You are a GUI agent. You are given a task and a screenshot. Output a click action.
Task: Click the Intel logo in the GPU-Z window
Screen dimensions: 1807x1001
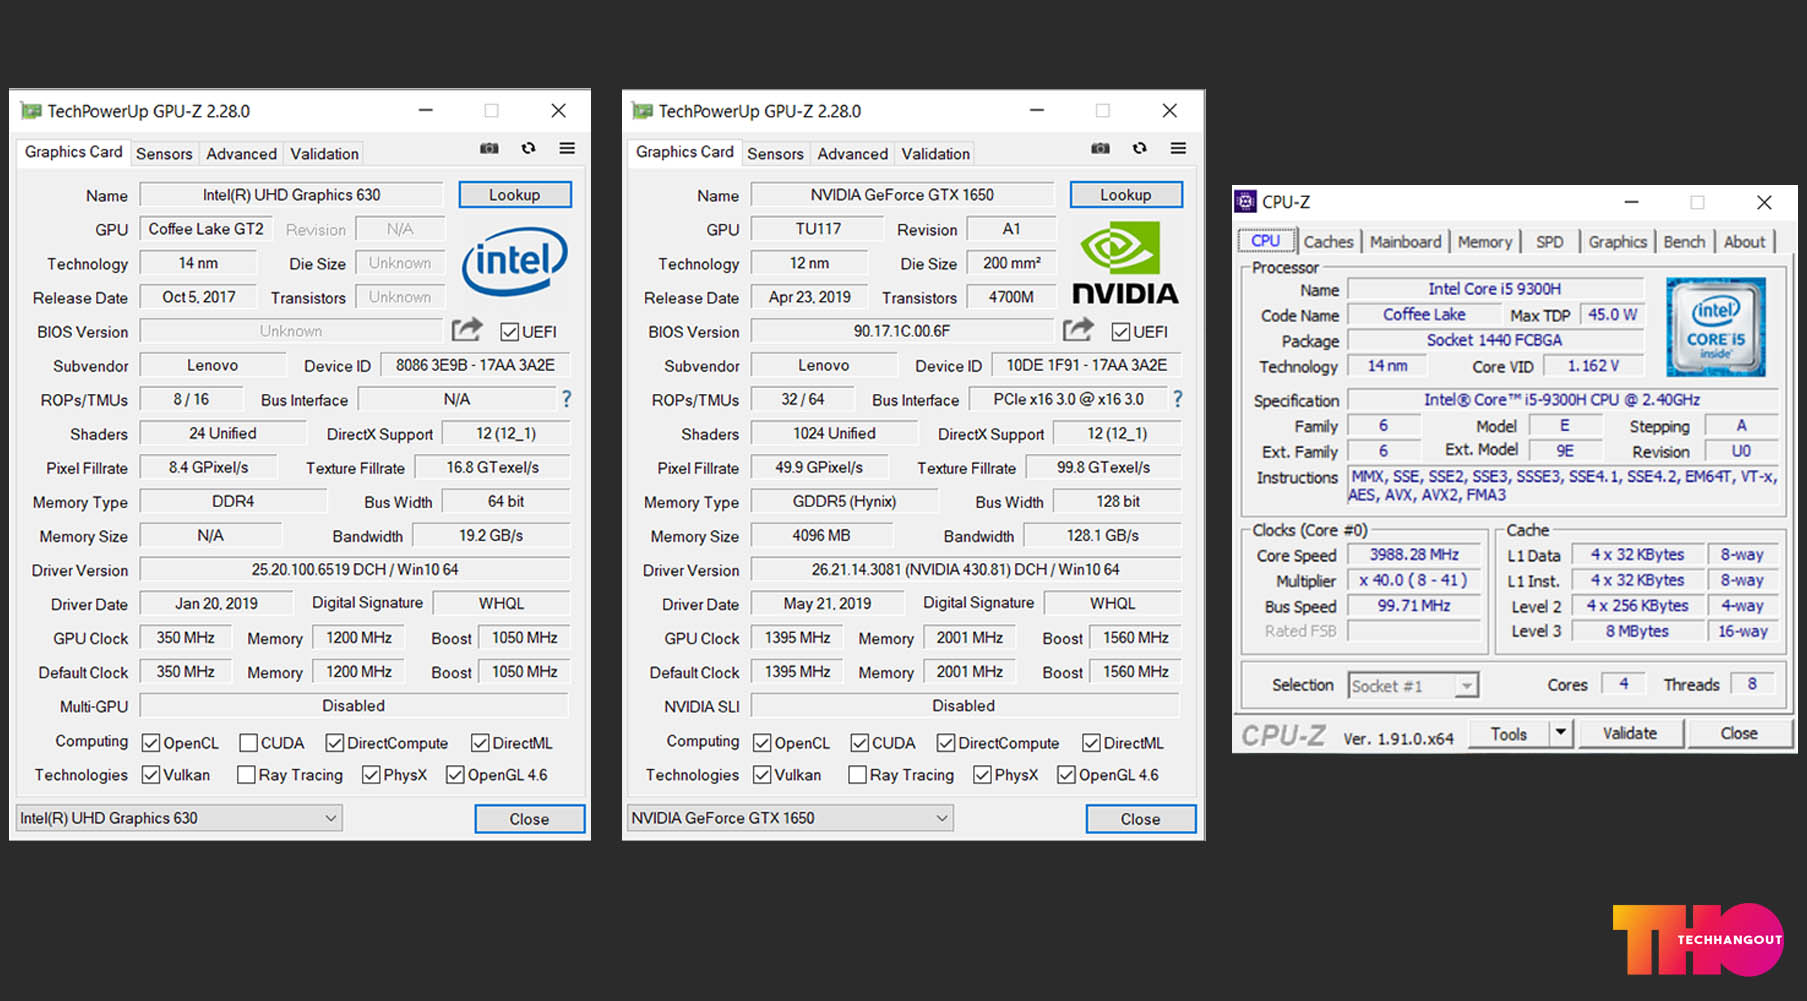coord(514,261)
